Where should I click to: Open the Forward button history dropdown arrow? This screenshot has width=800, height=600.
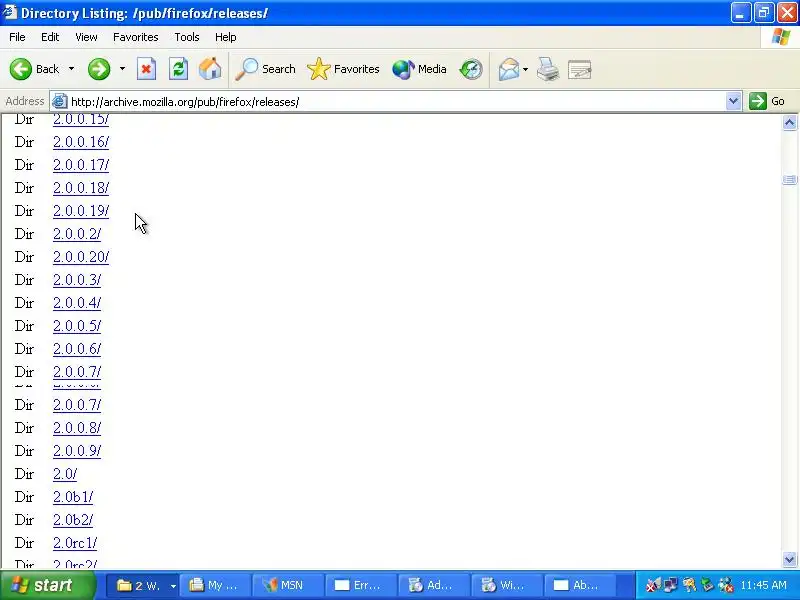(122, 69)
